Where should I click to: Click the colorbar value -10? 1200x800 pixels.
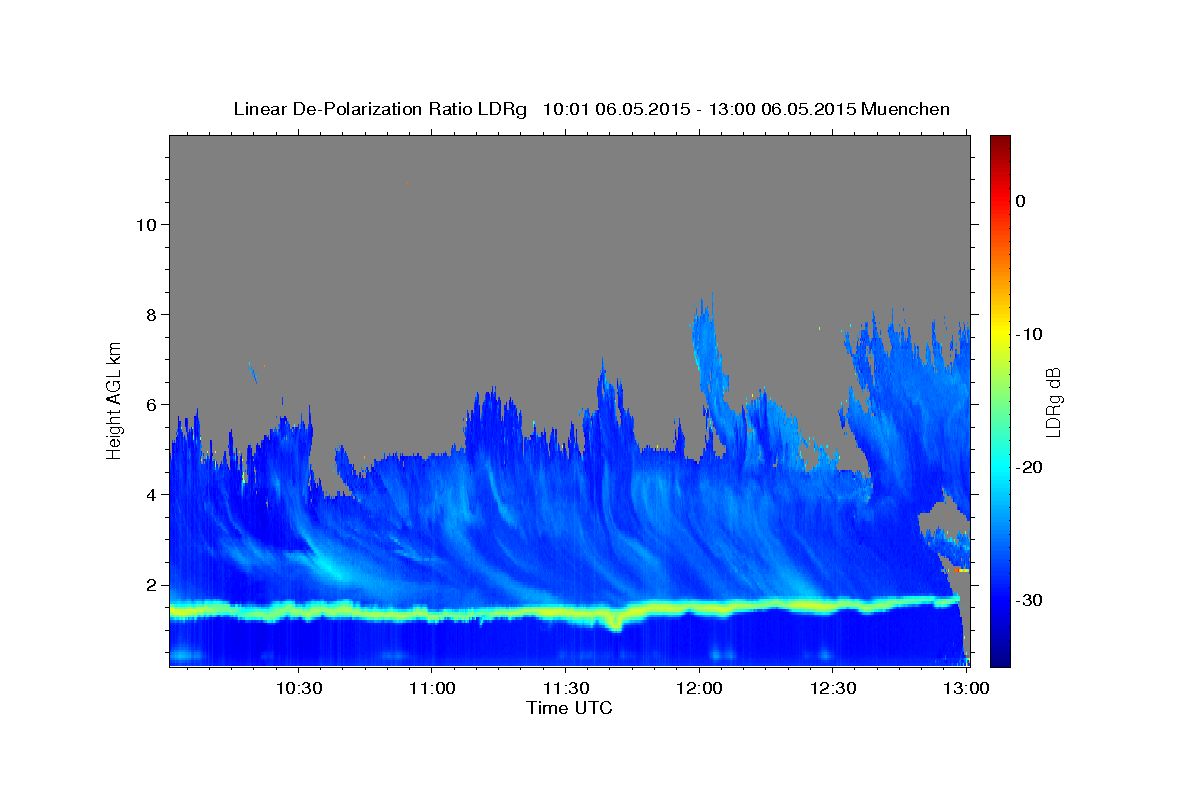1029,334
